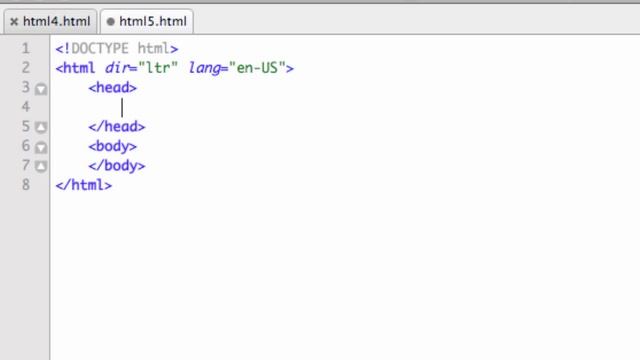Screen dimensions: 640x360
Task: Click the "en-US" attribute value
Action: [257, 68]
